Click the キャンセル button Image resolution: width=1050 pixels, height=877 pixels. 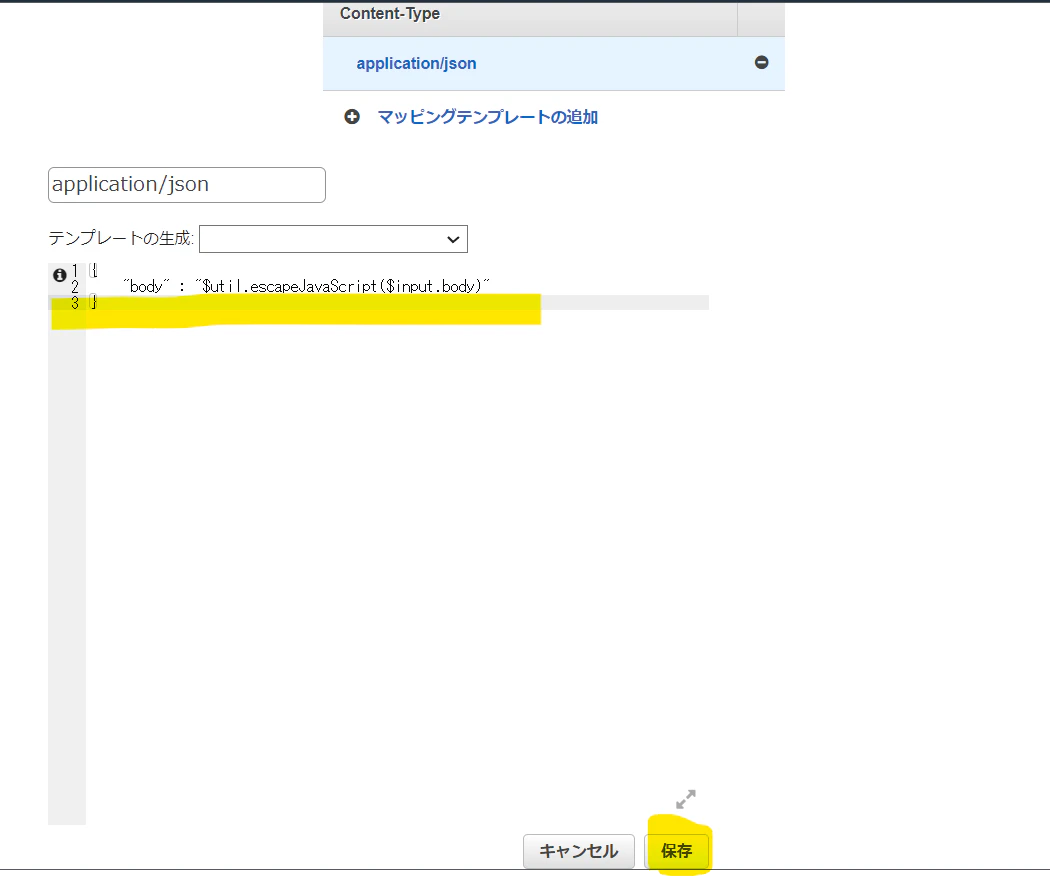(579, 851)
